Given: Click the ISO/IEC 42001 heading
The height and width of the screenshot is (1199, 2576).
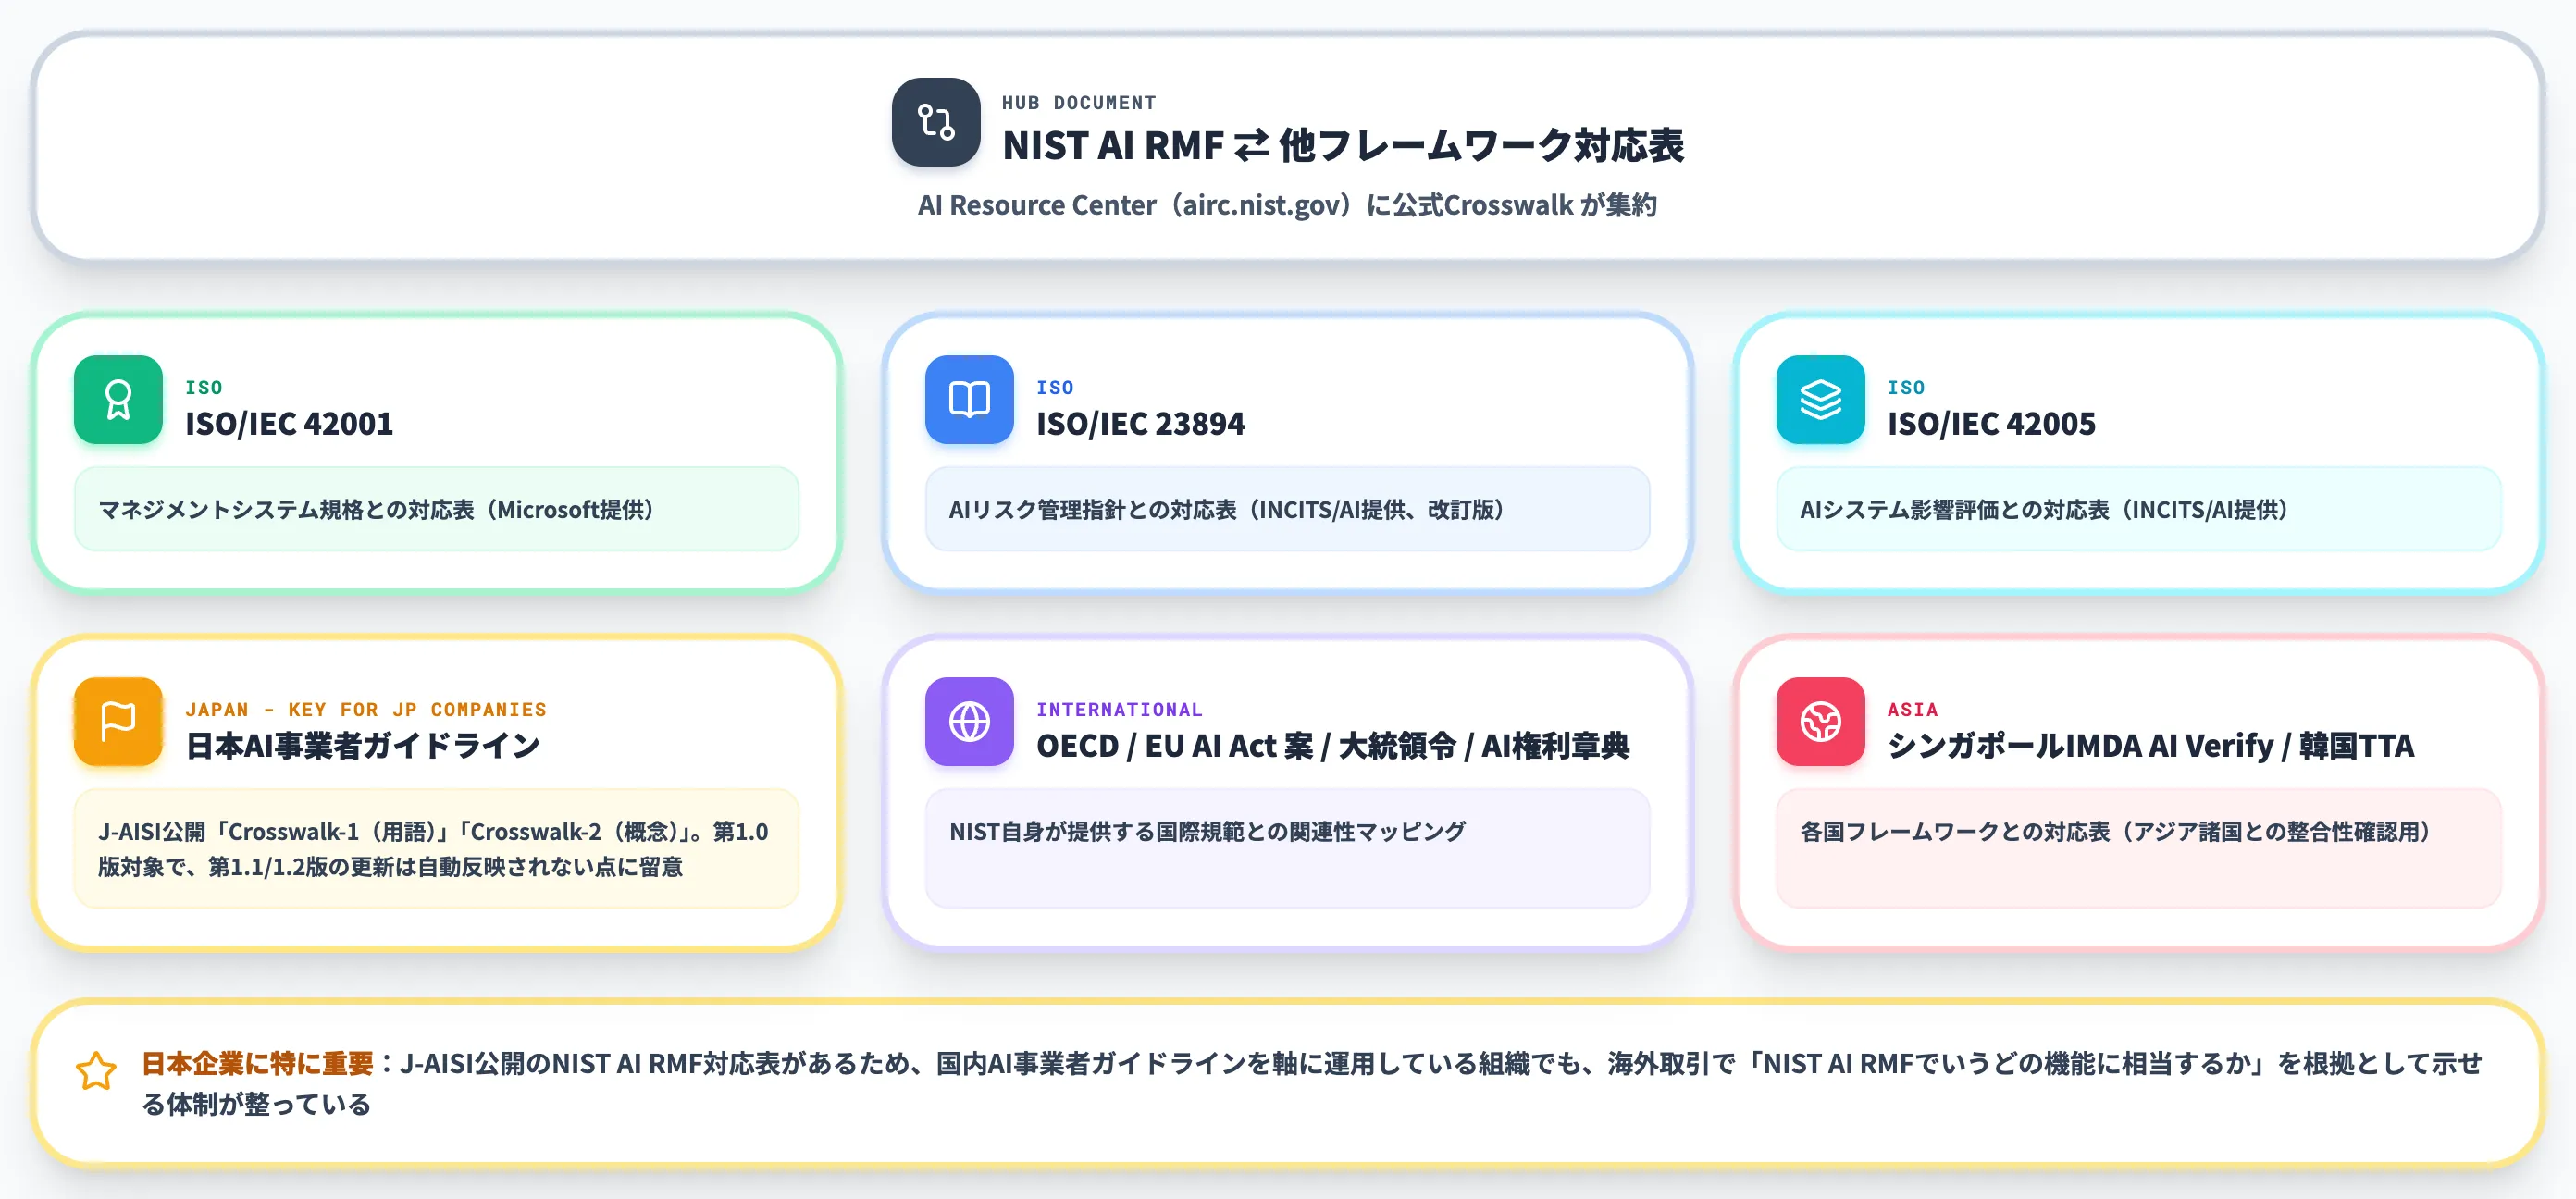Looking at the screenshot, I should click(x=289, y=423).
